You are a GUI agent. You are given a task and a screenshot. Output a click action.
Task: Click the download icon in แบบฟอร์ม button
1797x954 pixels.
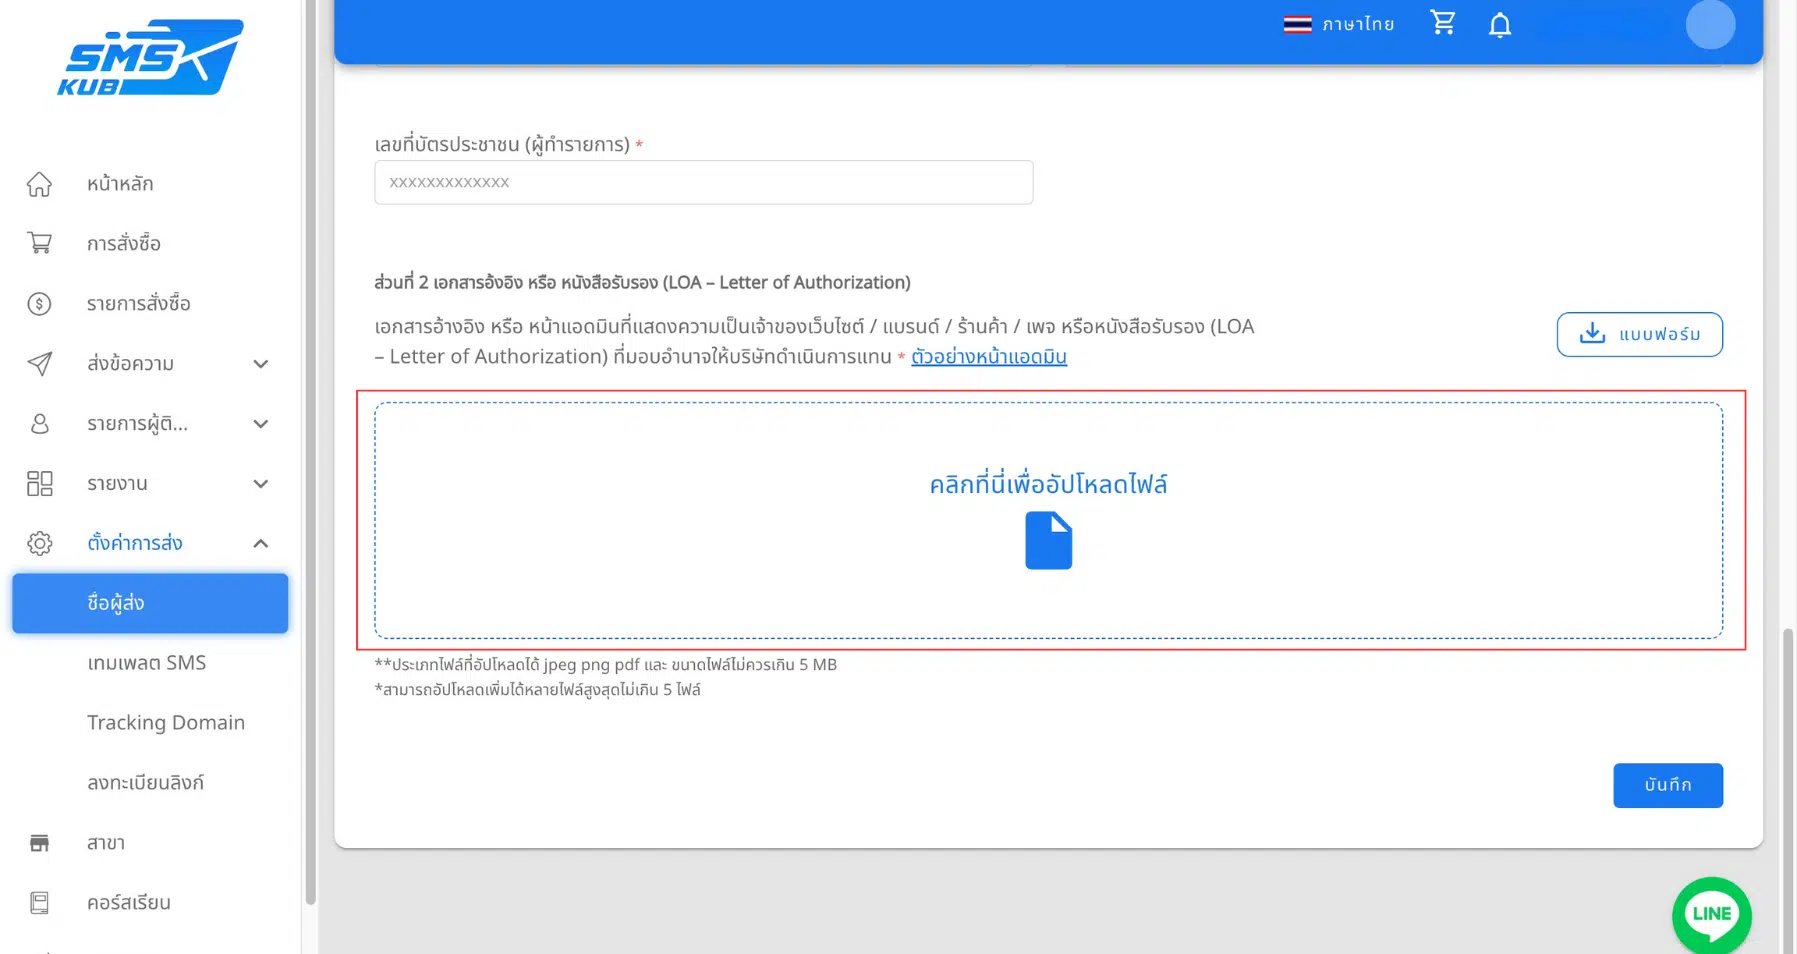tap(1592, 333)
